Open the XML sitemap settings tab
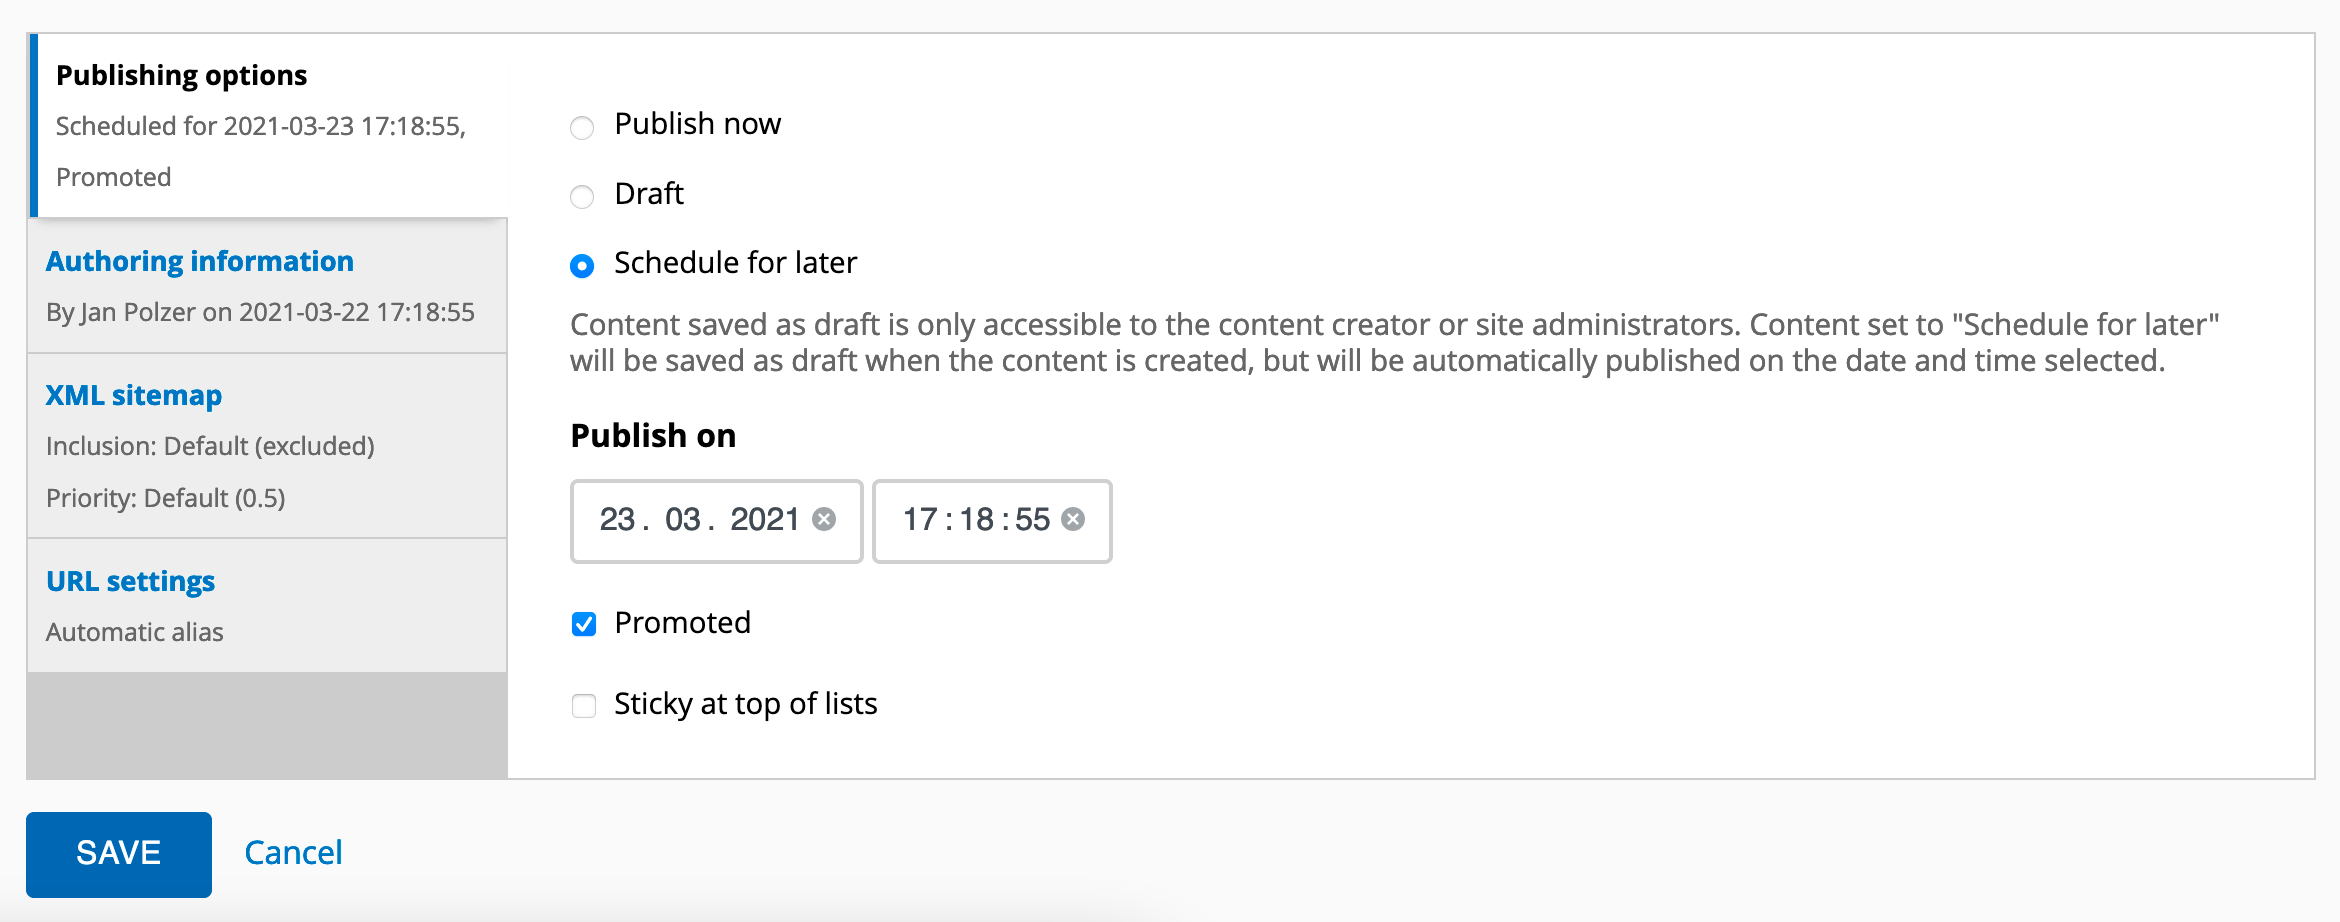Viewport: 2340px width, 922px height. 133,395
